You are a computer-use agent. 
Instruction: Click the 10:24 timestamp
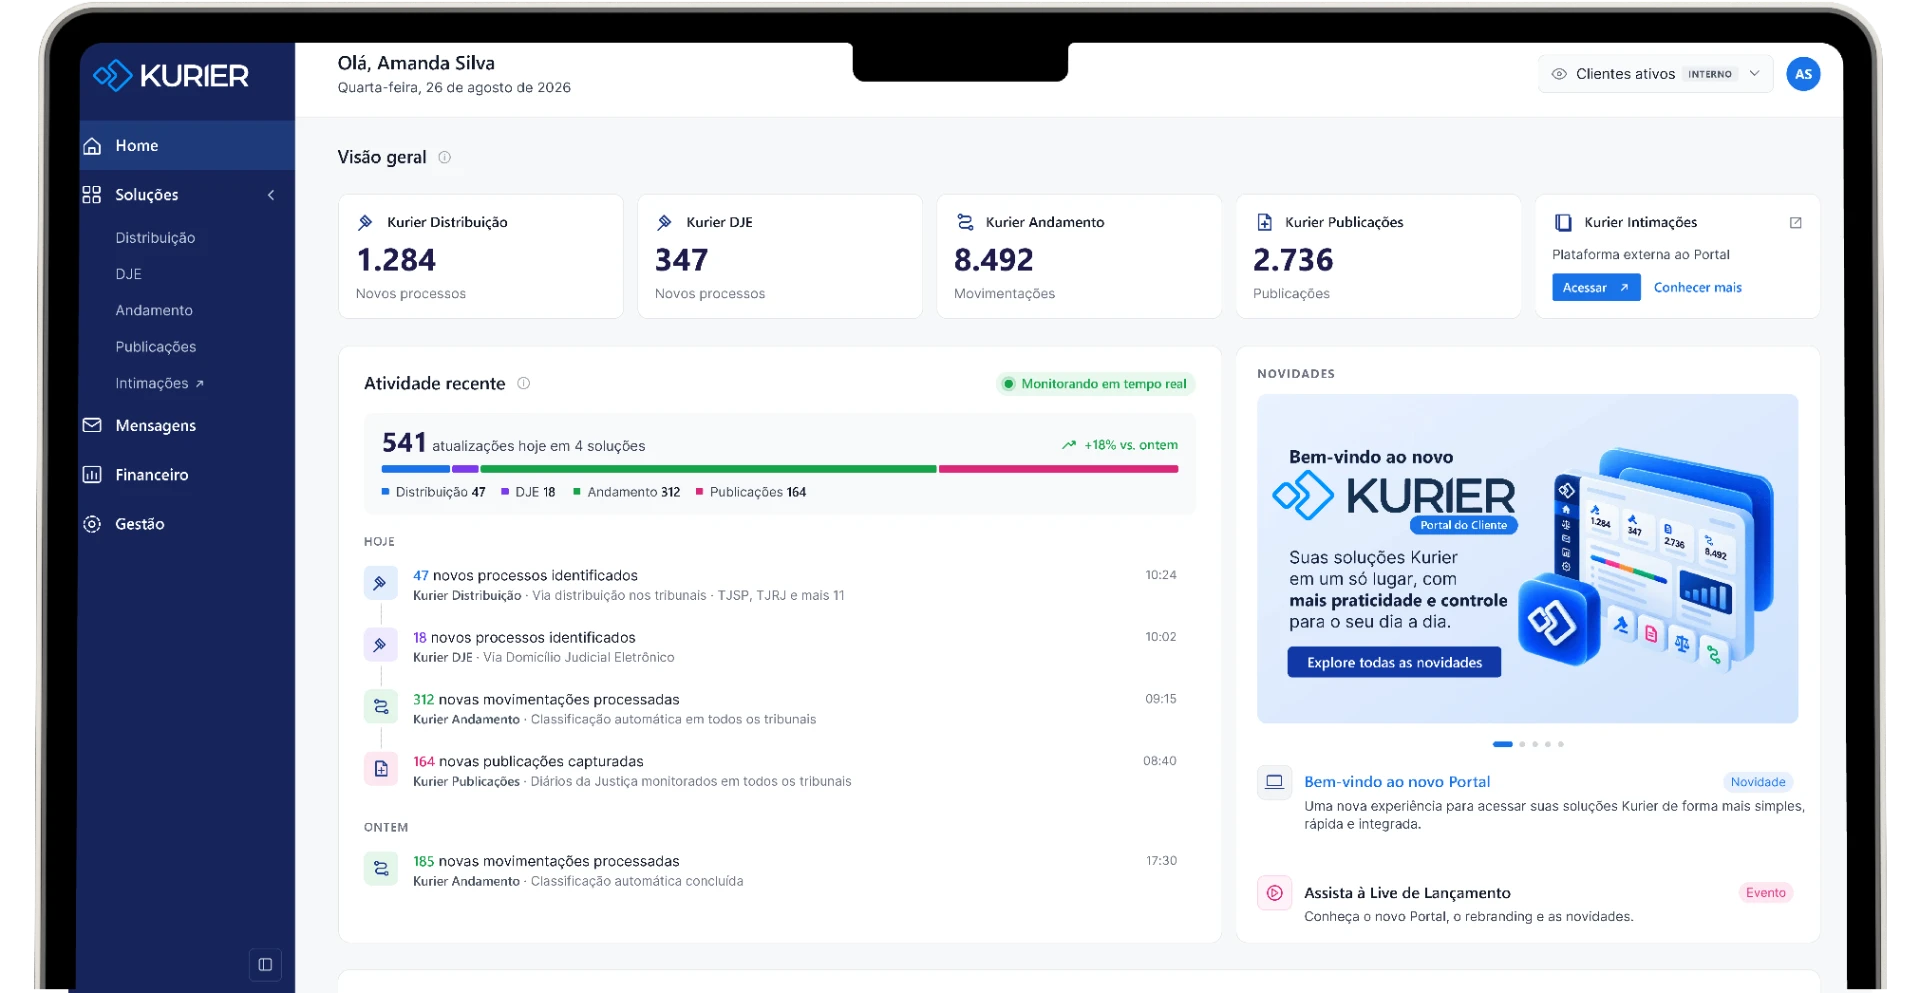[1160, 575]
